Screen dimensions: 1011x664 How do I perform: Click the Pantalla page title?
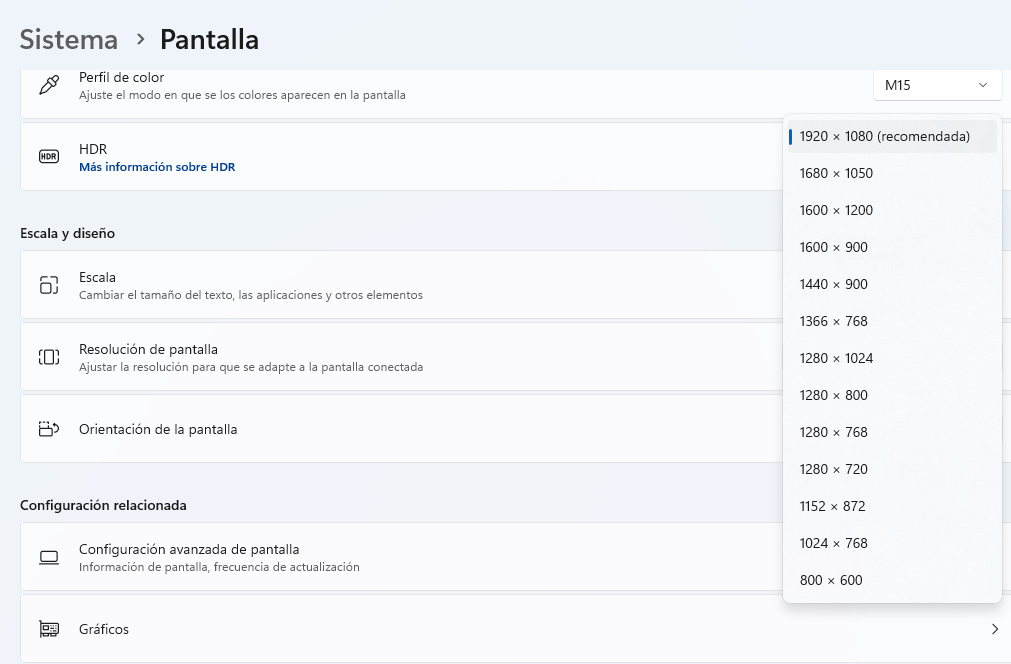pos(210,39)
